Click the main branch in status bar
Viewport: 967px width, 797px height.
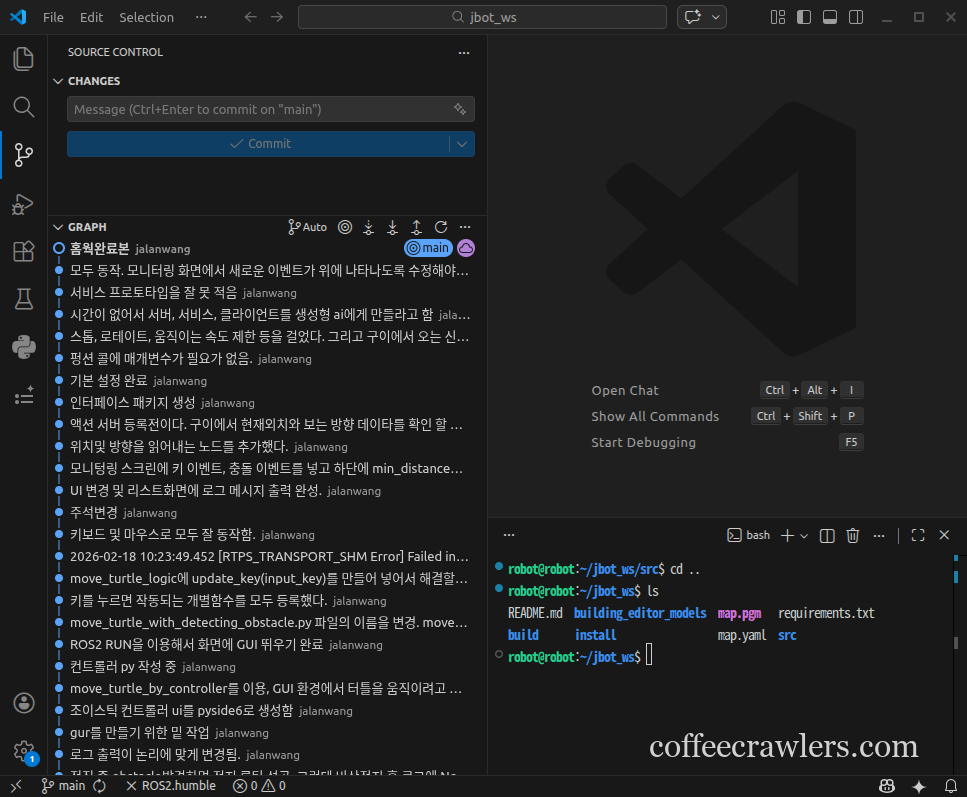click(x=64, y=786)
